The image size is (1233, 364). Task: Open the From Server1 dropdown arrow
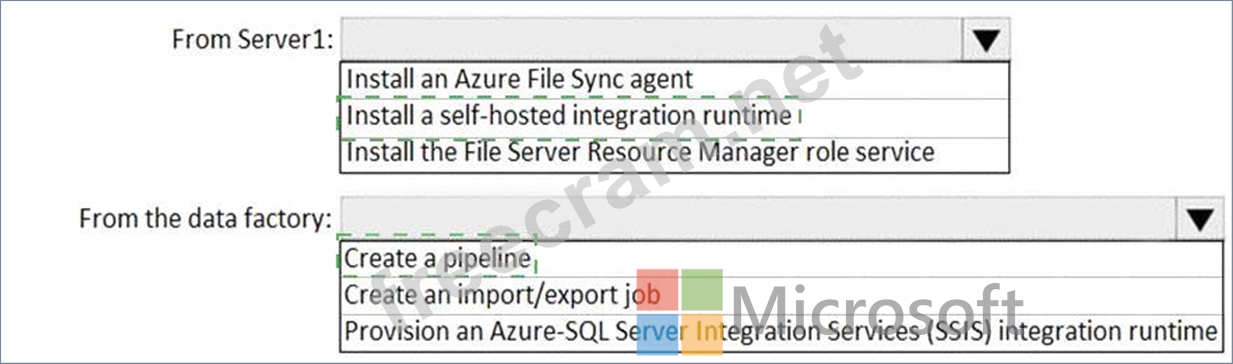pos(986,40)
